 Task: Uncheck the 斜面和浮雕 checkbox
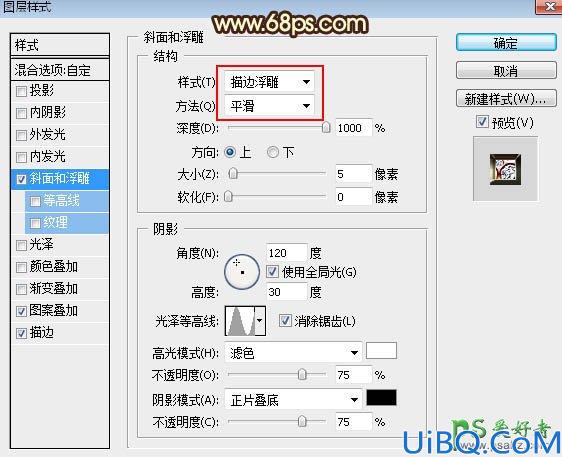22,179
